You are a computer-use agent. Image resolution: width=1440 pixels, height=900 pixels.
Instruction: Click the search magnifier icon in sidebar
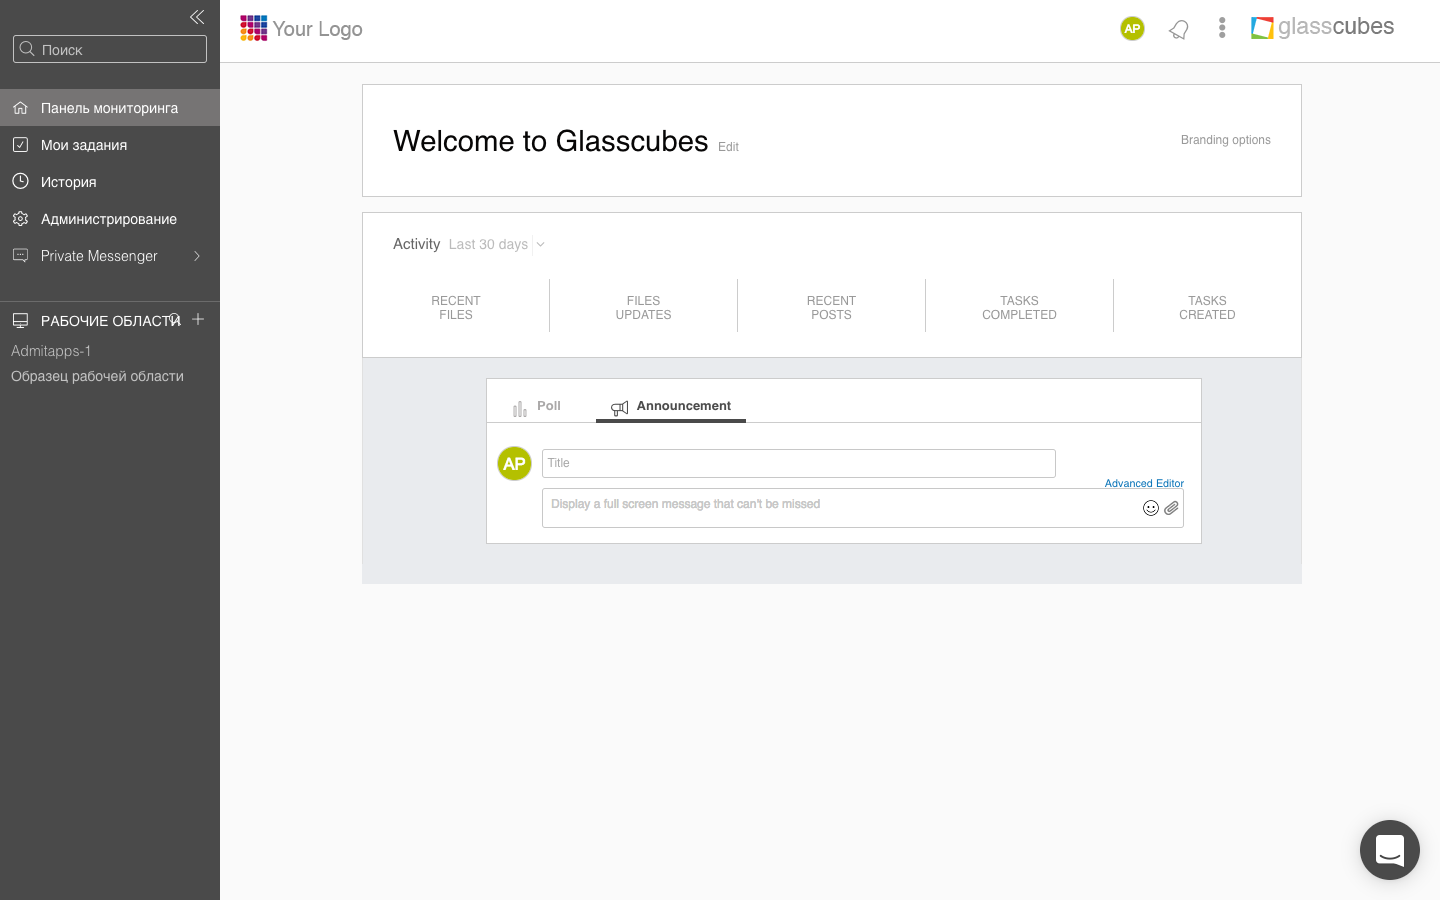coord(27,48)
